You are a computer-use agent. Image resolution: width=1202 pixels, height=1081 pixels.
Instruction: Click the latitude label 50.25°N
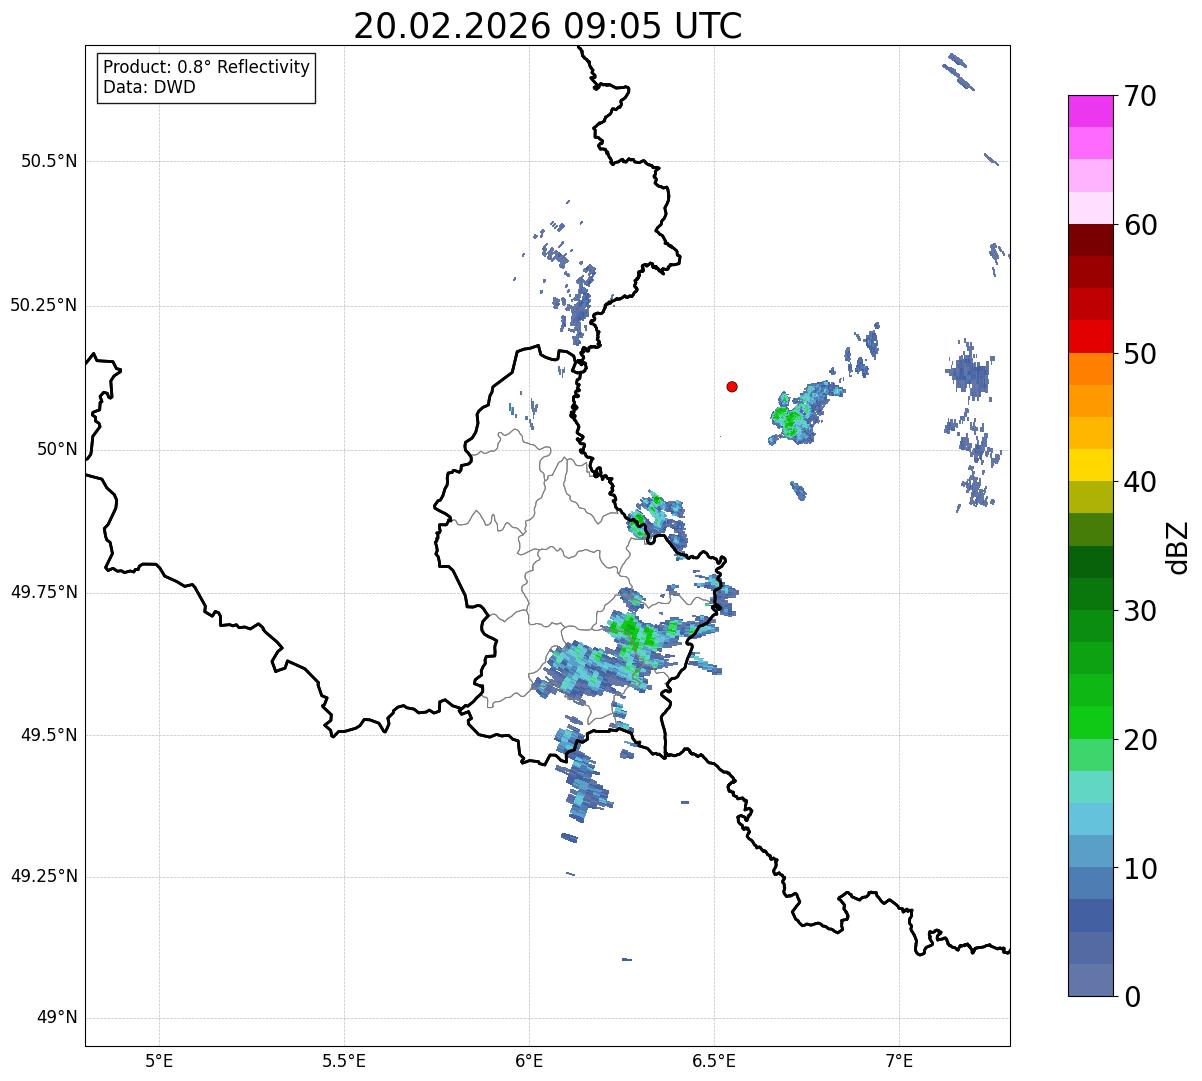point(43,305)
